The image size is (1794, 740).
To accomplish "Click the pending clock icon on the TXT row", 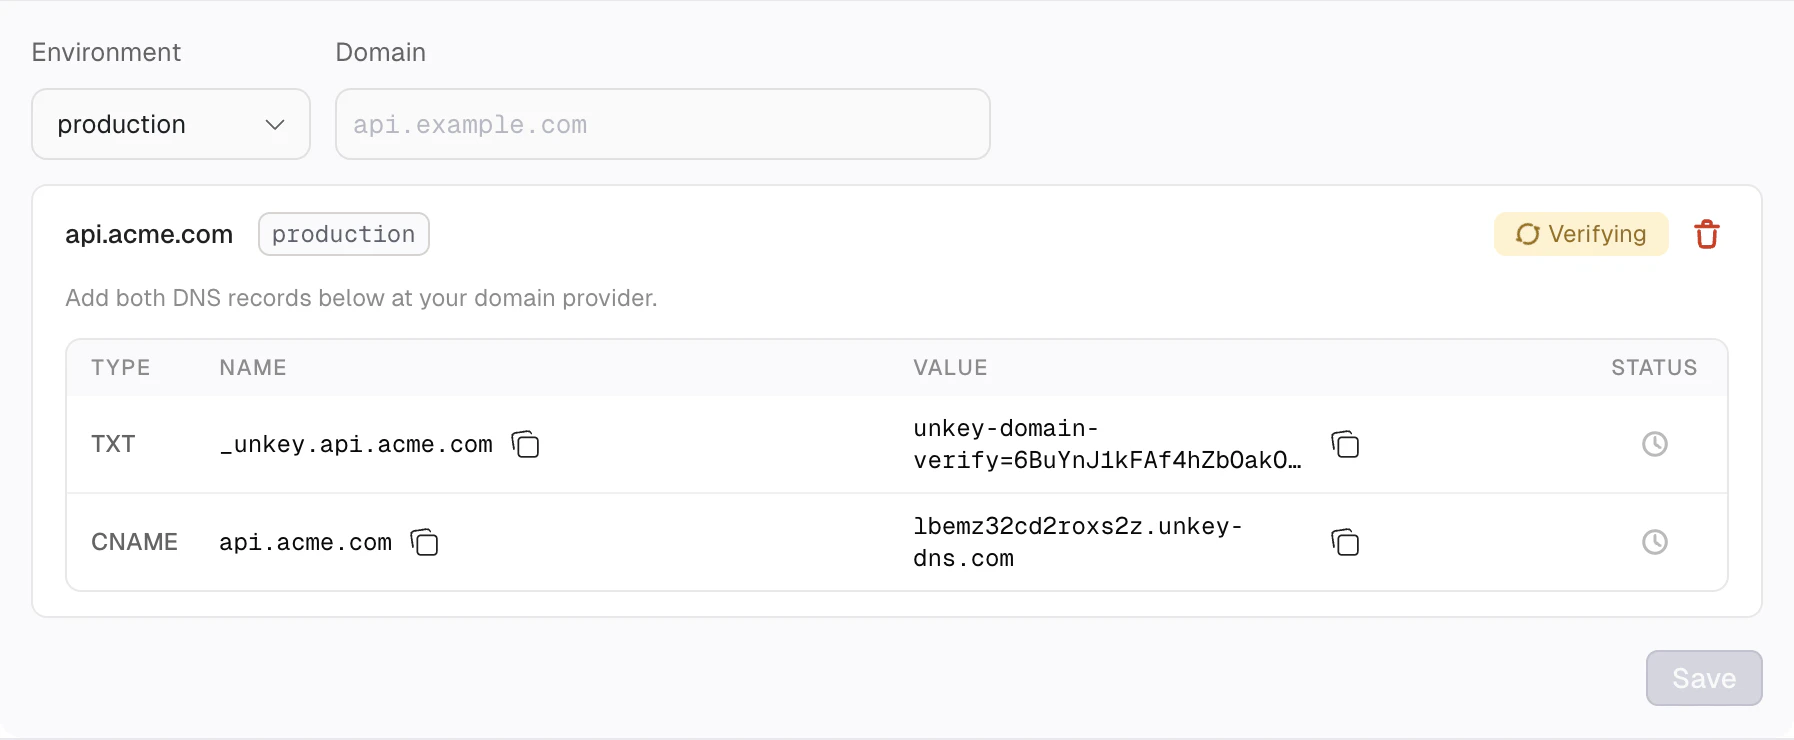I will click(1655, 444).
